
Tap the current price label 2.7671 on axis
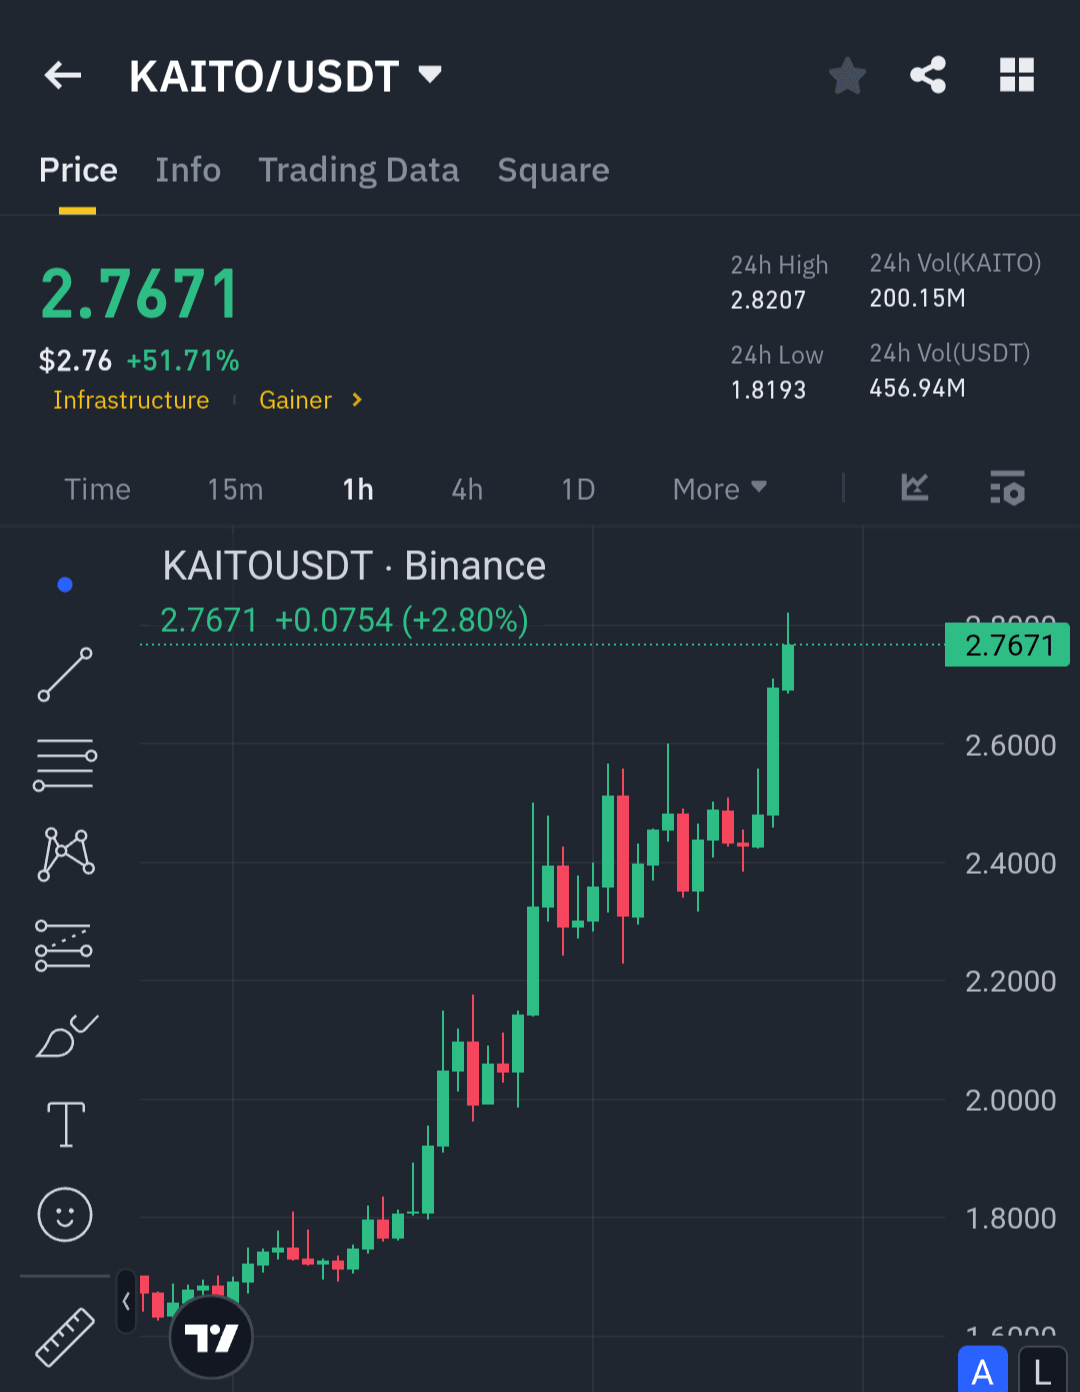[1008, 645]
